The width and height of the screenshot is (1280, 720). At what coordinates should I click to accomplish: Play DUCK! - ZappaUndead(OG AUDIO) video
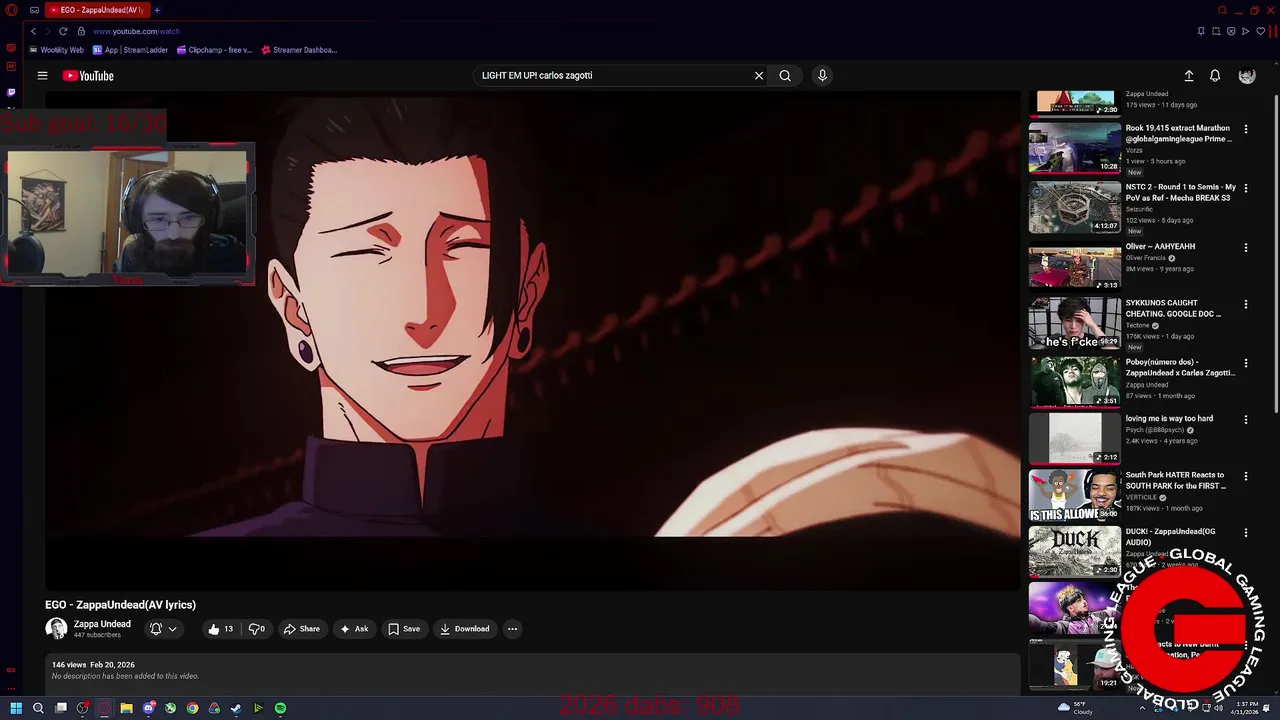(1075, 552)
